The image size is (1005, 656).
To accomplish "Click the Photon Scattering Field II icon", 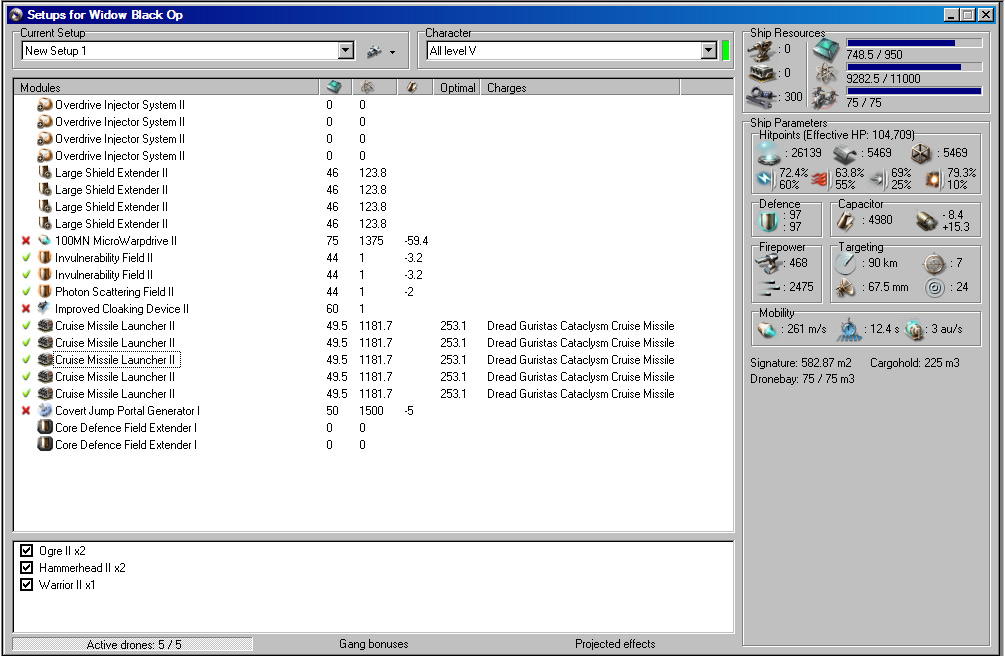I will (x=44, y=292).
